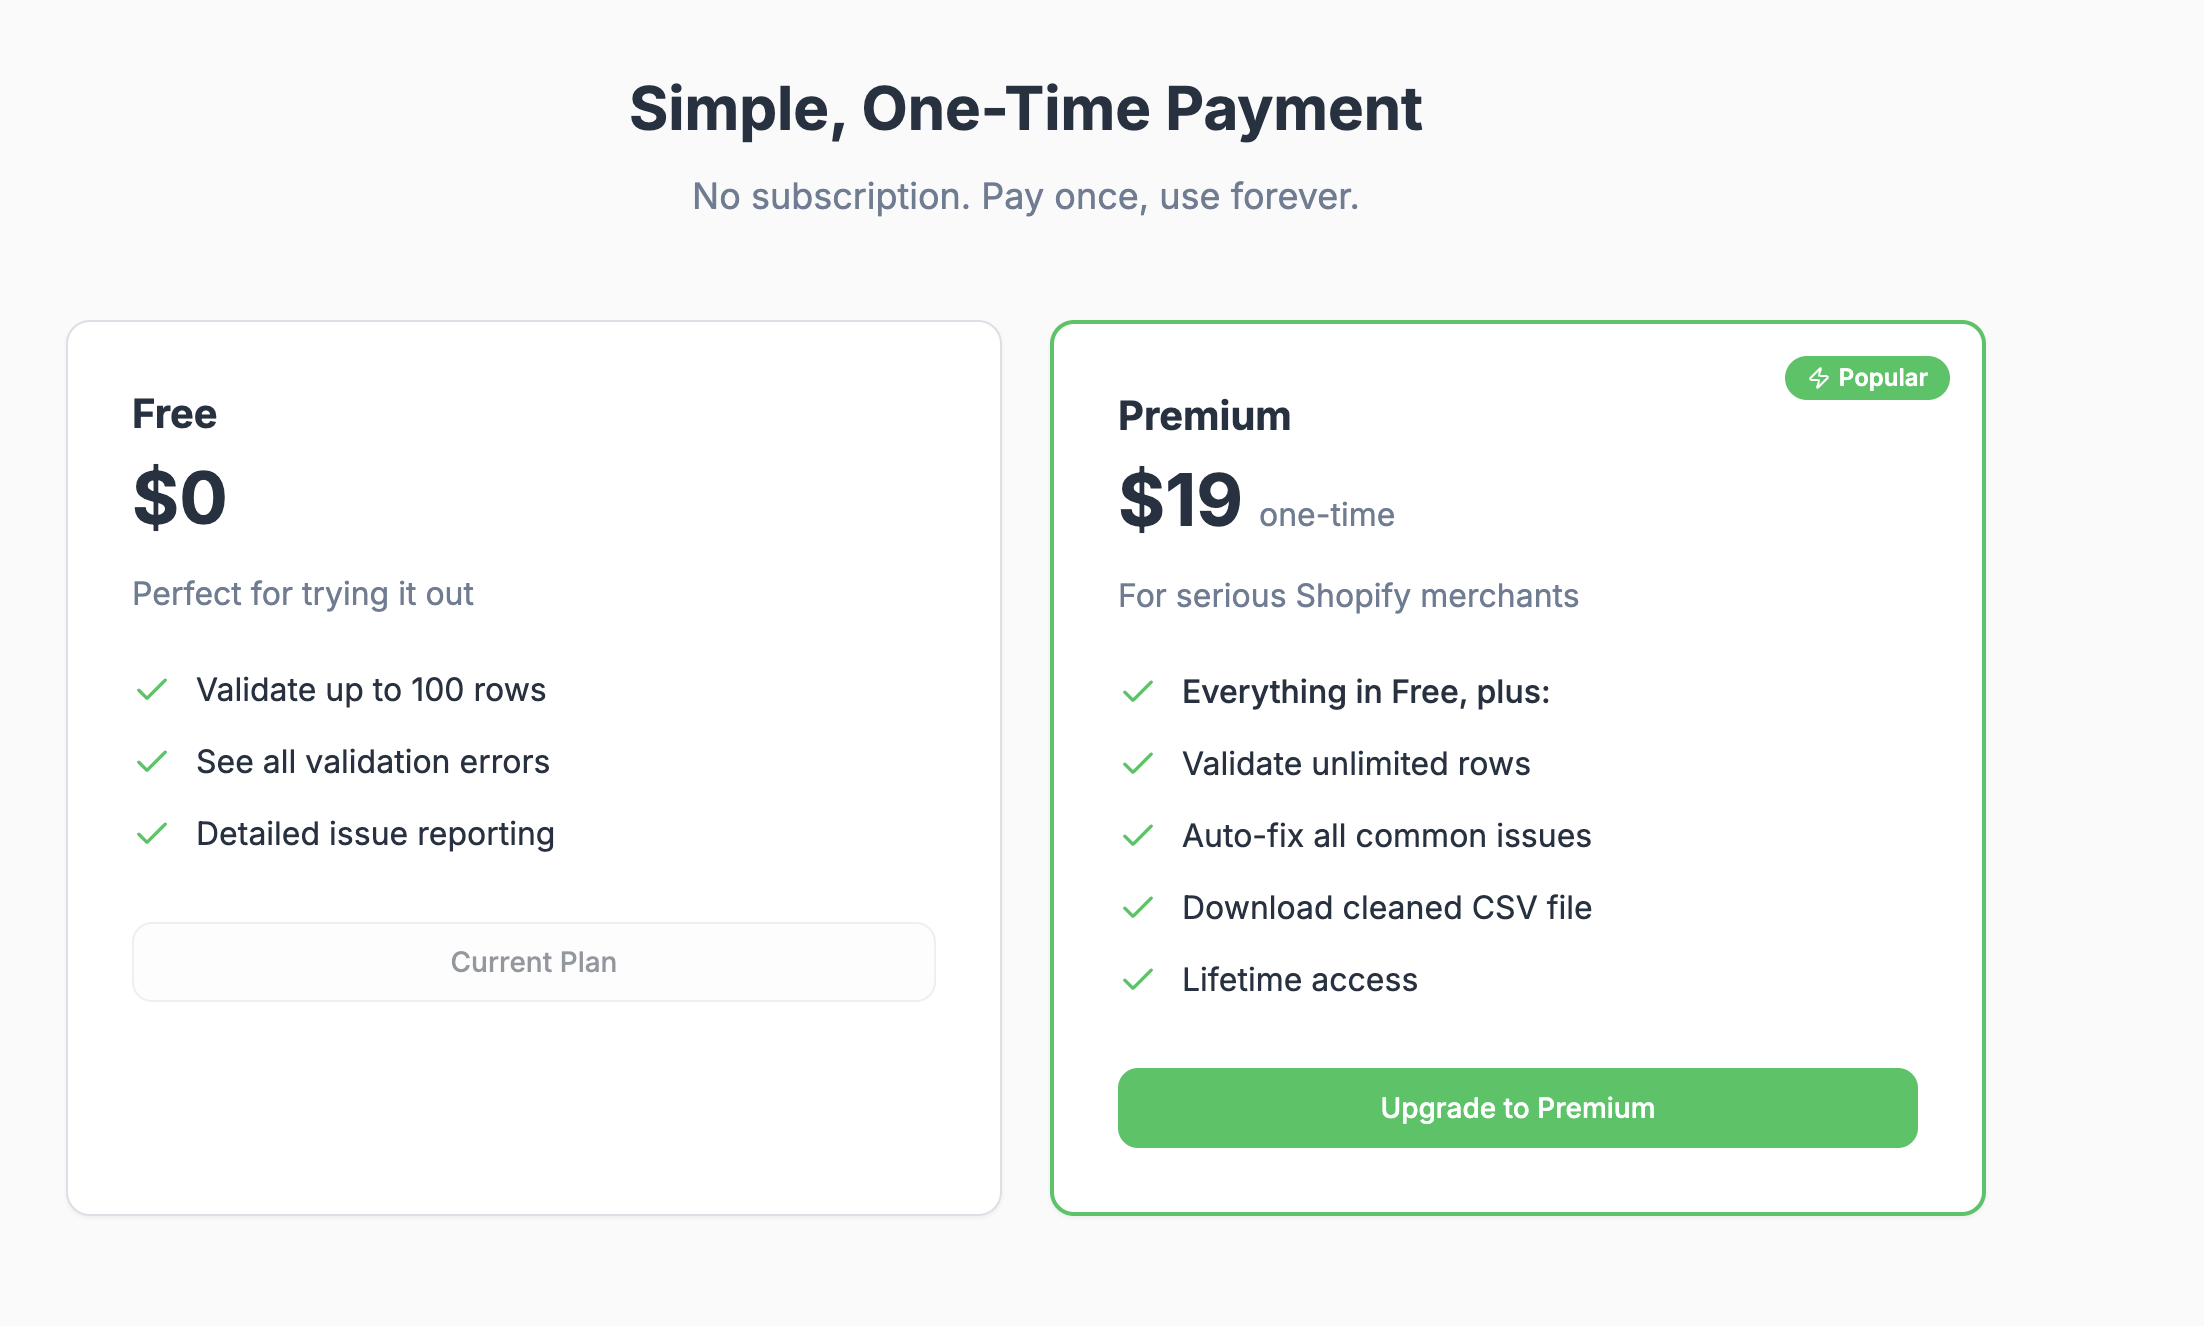Click the checkmark beside Detailed issue reporting
This screenshot has height=1326, width=2204.
point(152,833)
